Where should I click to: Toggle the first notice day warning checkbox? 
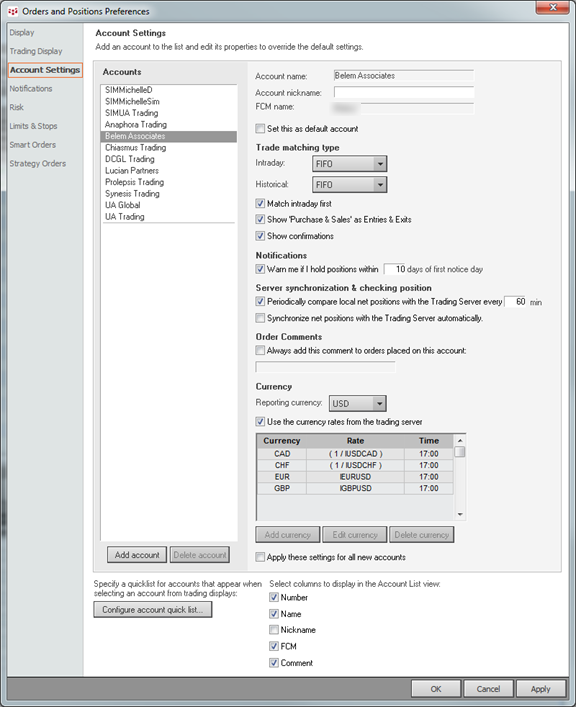pyautogui.click(x=260, y=269)
